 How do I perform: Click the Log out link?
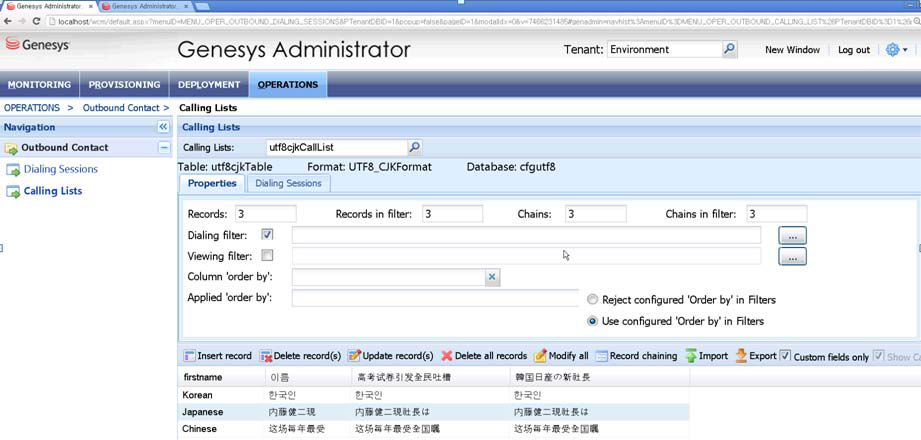[x=854, y=50]
